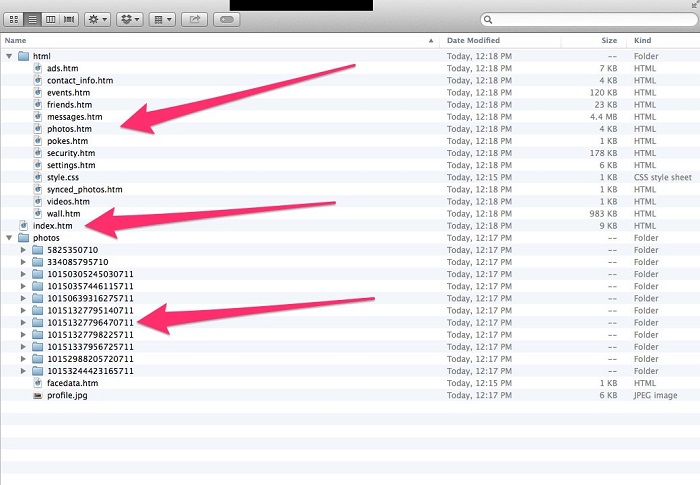Click the 120 KB size value
Viewport: 700px width, 485px height.
pos(604,92)
